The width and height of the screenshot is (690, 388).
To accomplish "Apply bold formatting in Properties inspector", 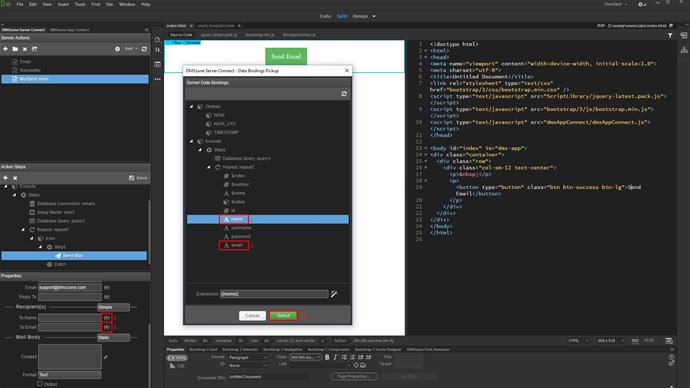I will 327,357.
